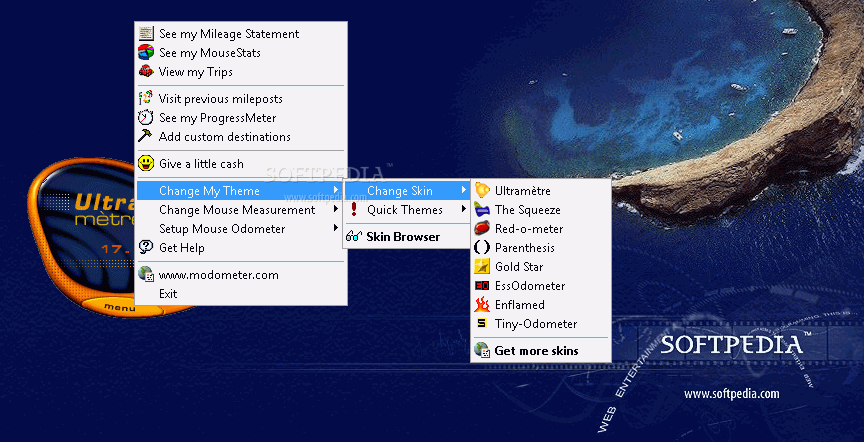This screenshot has width=864, height=442.
Task: Click Get more skins
Action: click(541, 351)
